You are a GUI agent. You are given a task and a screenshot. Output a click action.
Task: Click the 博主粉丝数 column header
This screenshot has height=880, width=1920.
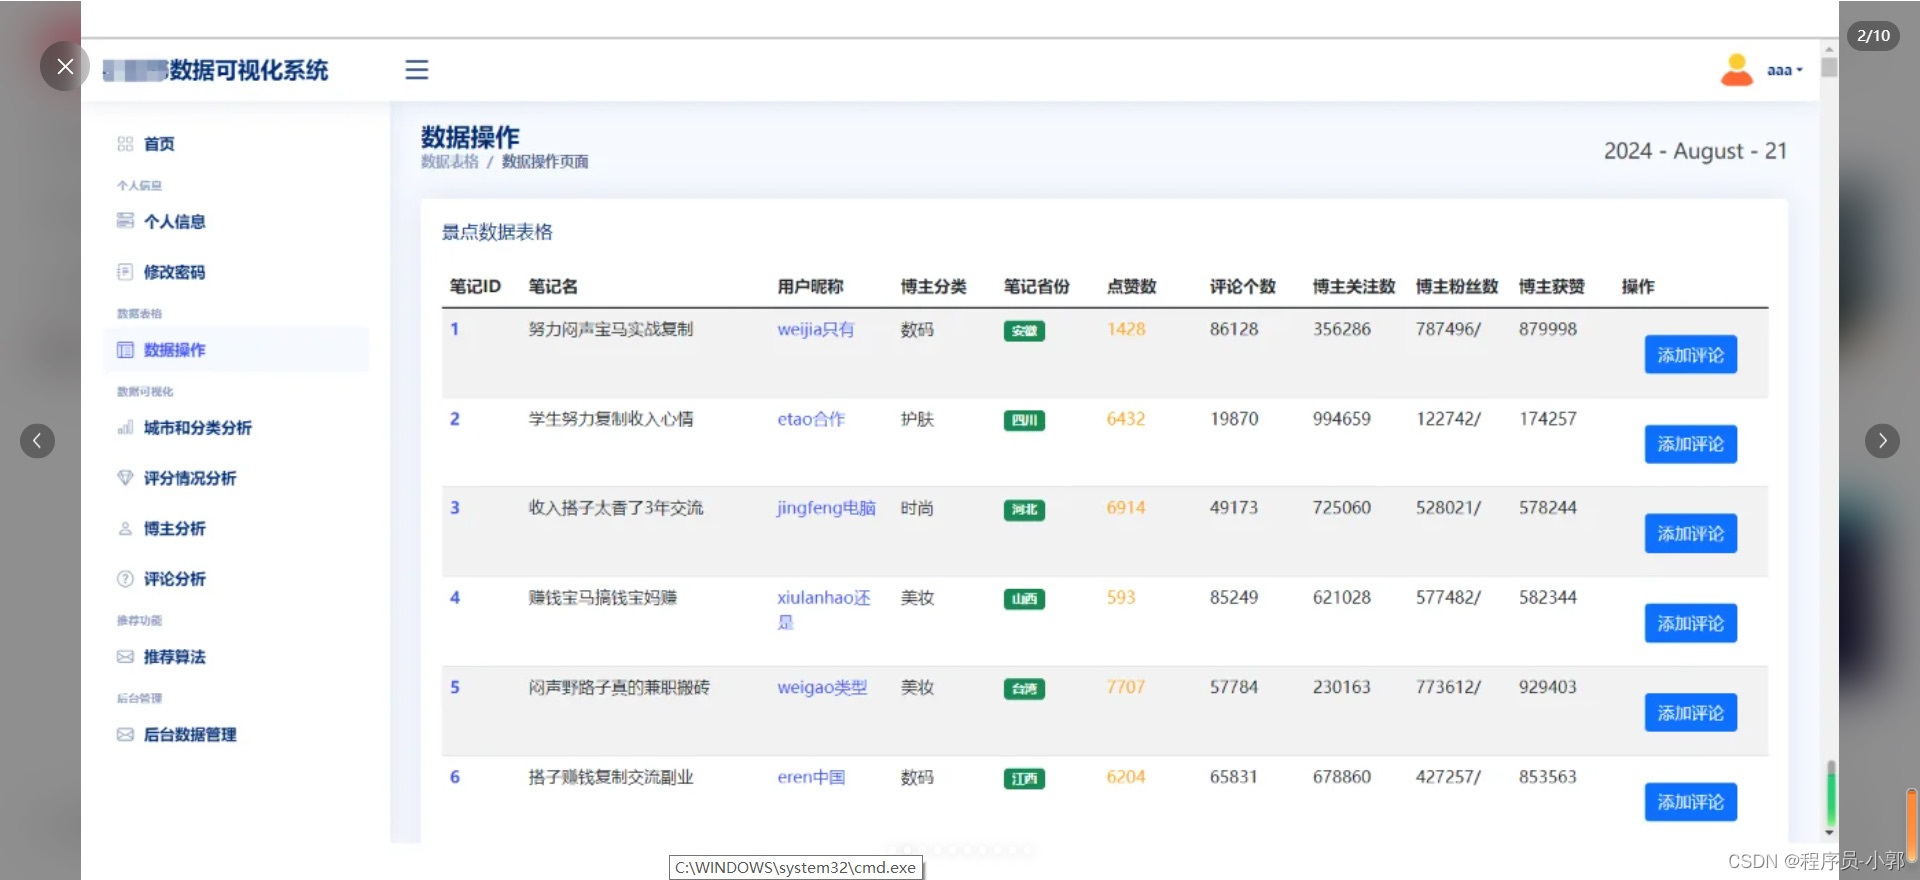tap(1457, 287)
